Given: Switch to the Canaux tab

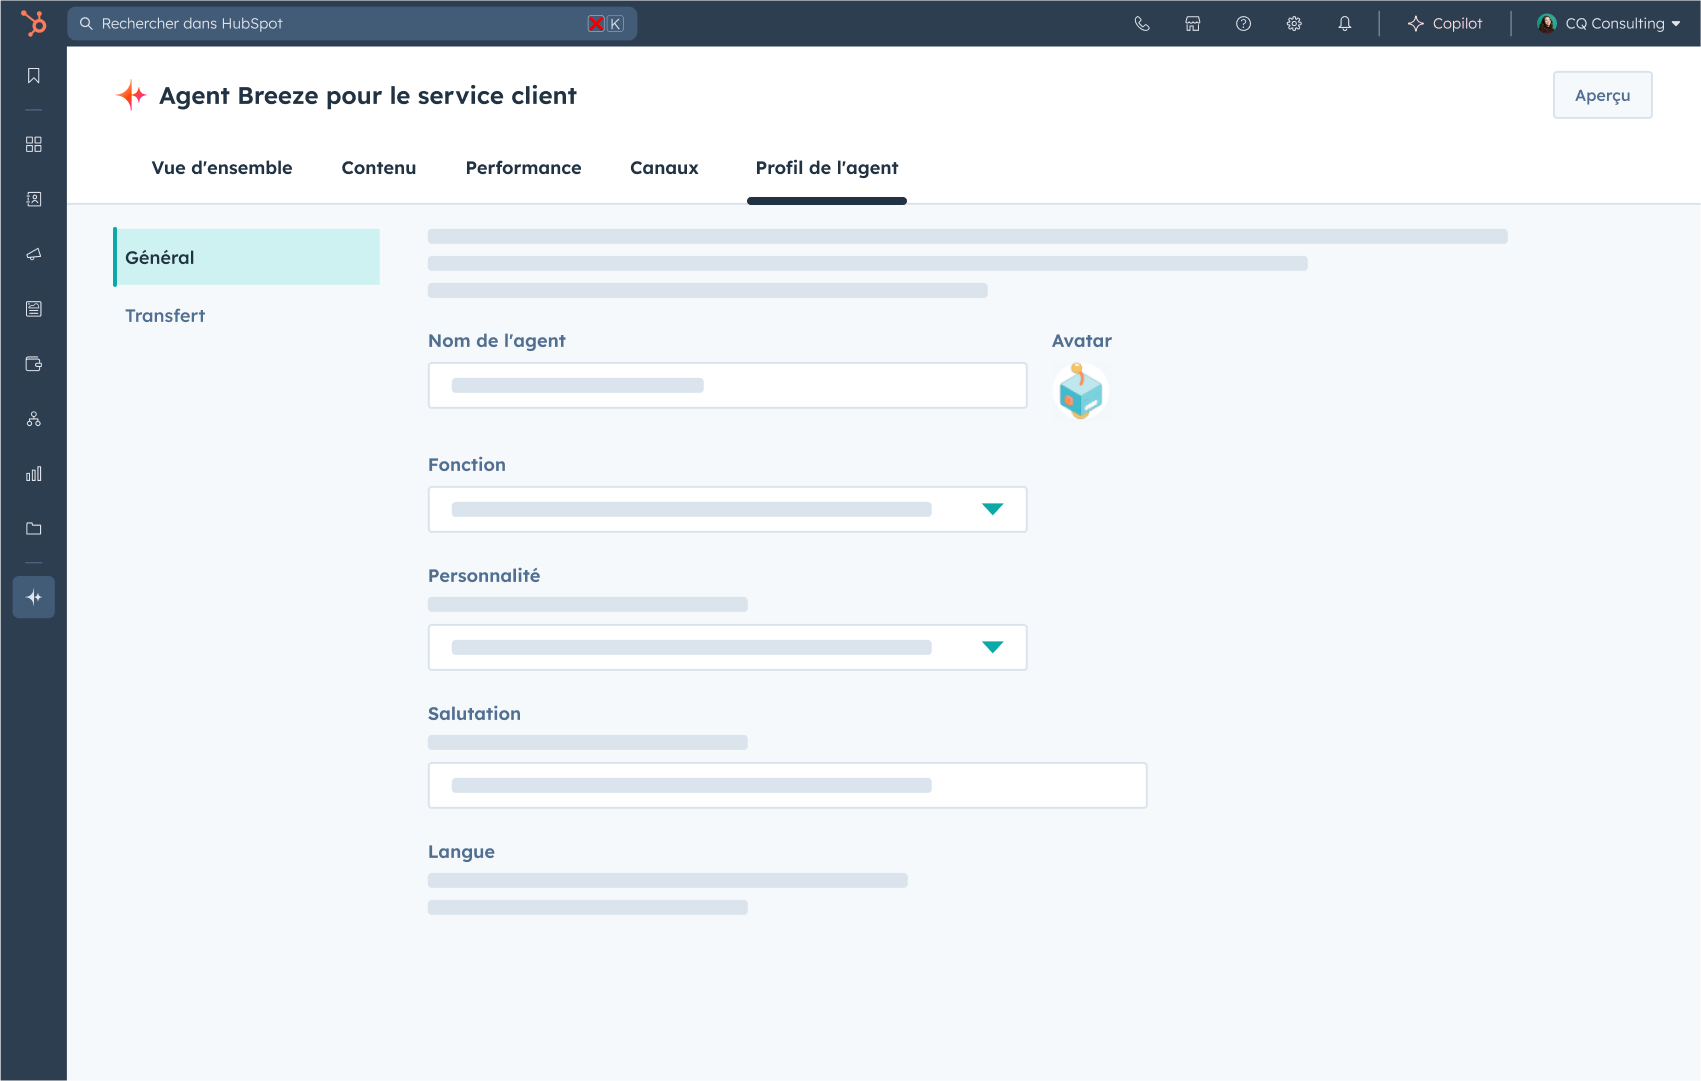Looking at the screenshot, I should (x=664, y=168).
